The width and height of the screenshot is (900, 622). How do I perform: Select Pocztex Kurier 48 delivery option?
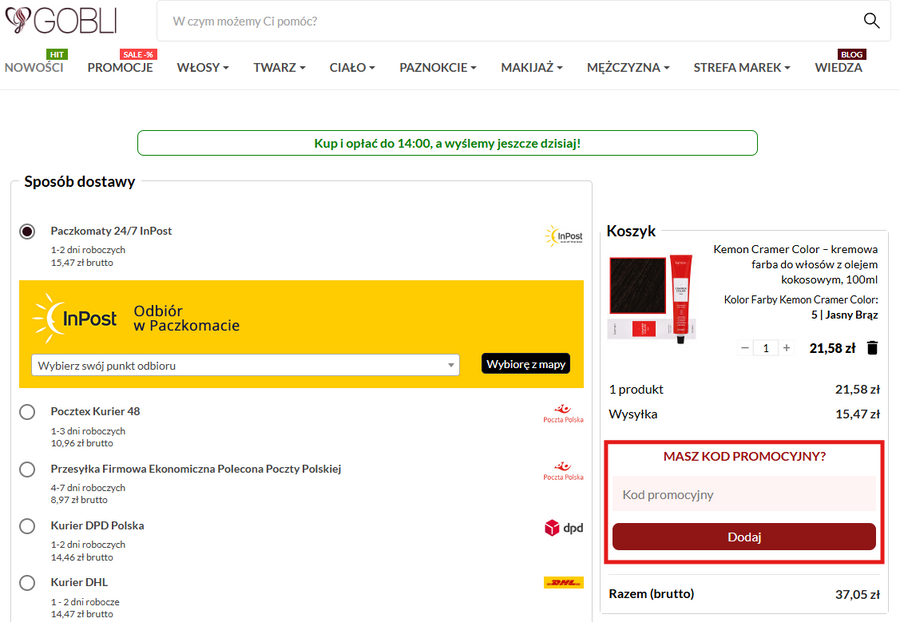click(28, 412)
